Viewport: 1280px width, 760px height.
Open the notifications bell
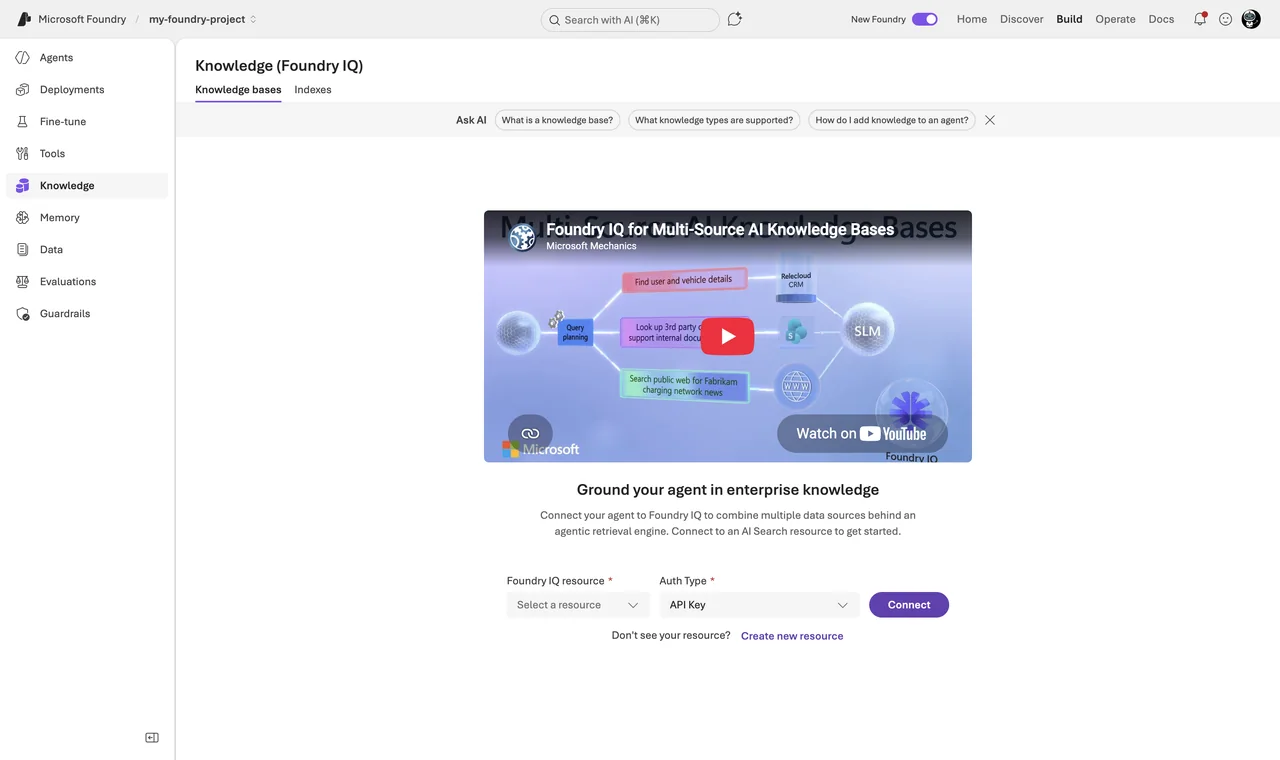tap(1200, 19)
